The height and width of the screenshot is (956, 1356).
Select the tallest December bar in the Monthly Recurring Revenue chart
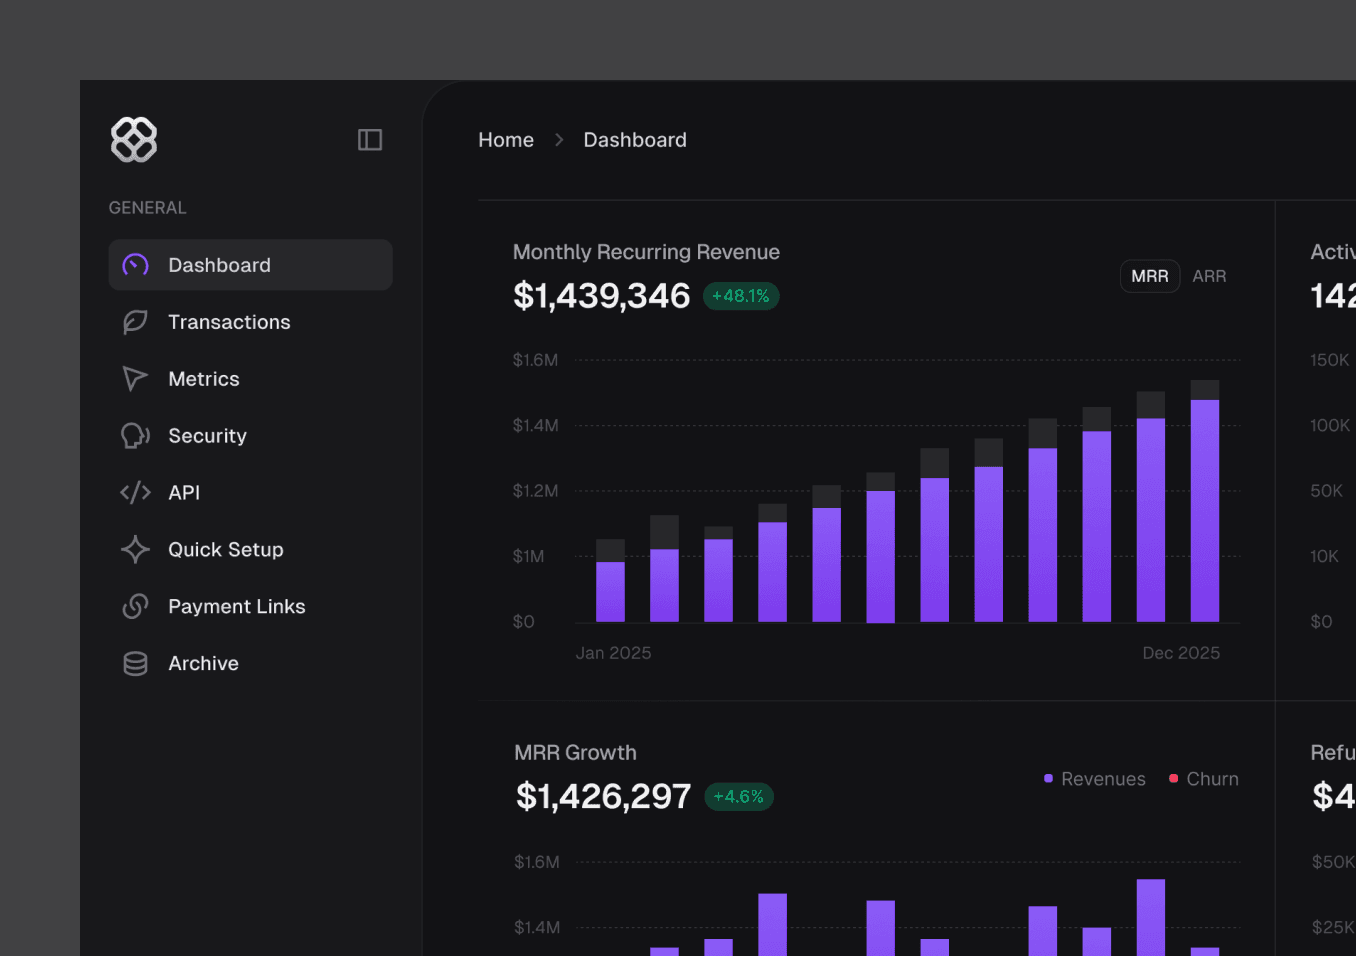point(1205,501)
